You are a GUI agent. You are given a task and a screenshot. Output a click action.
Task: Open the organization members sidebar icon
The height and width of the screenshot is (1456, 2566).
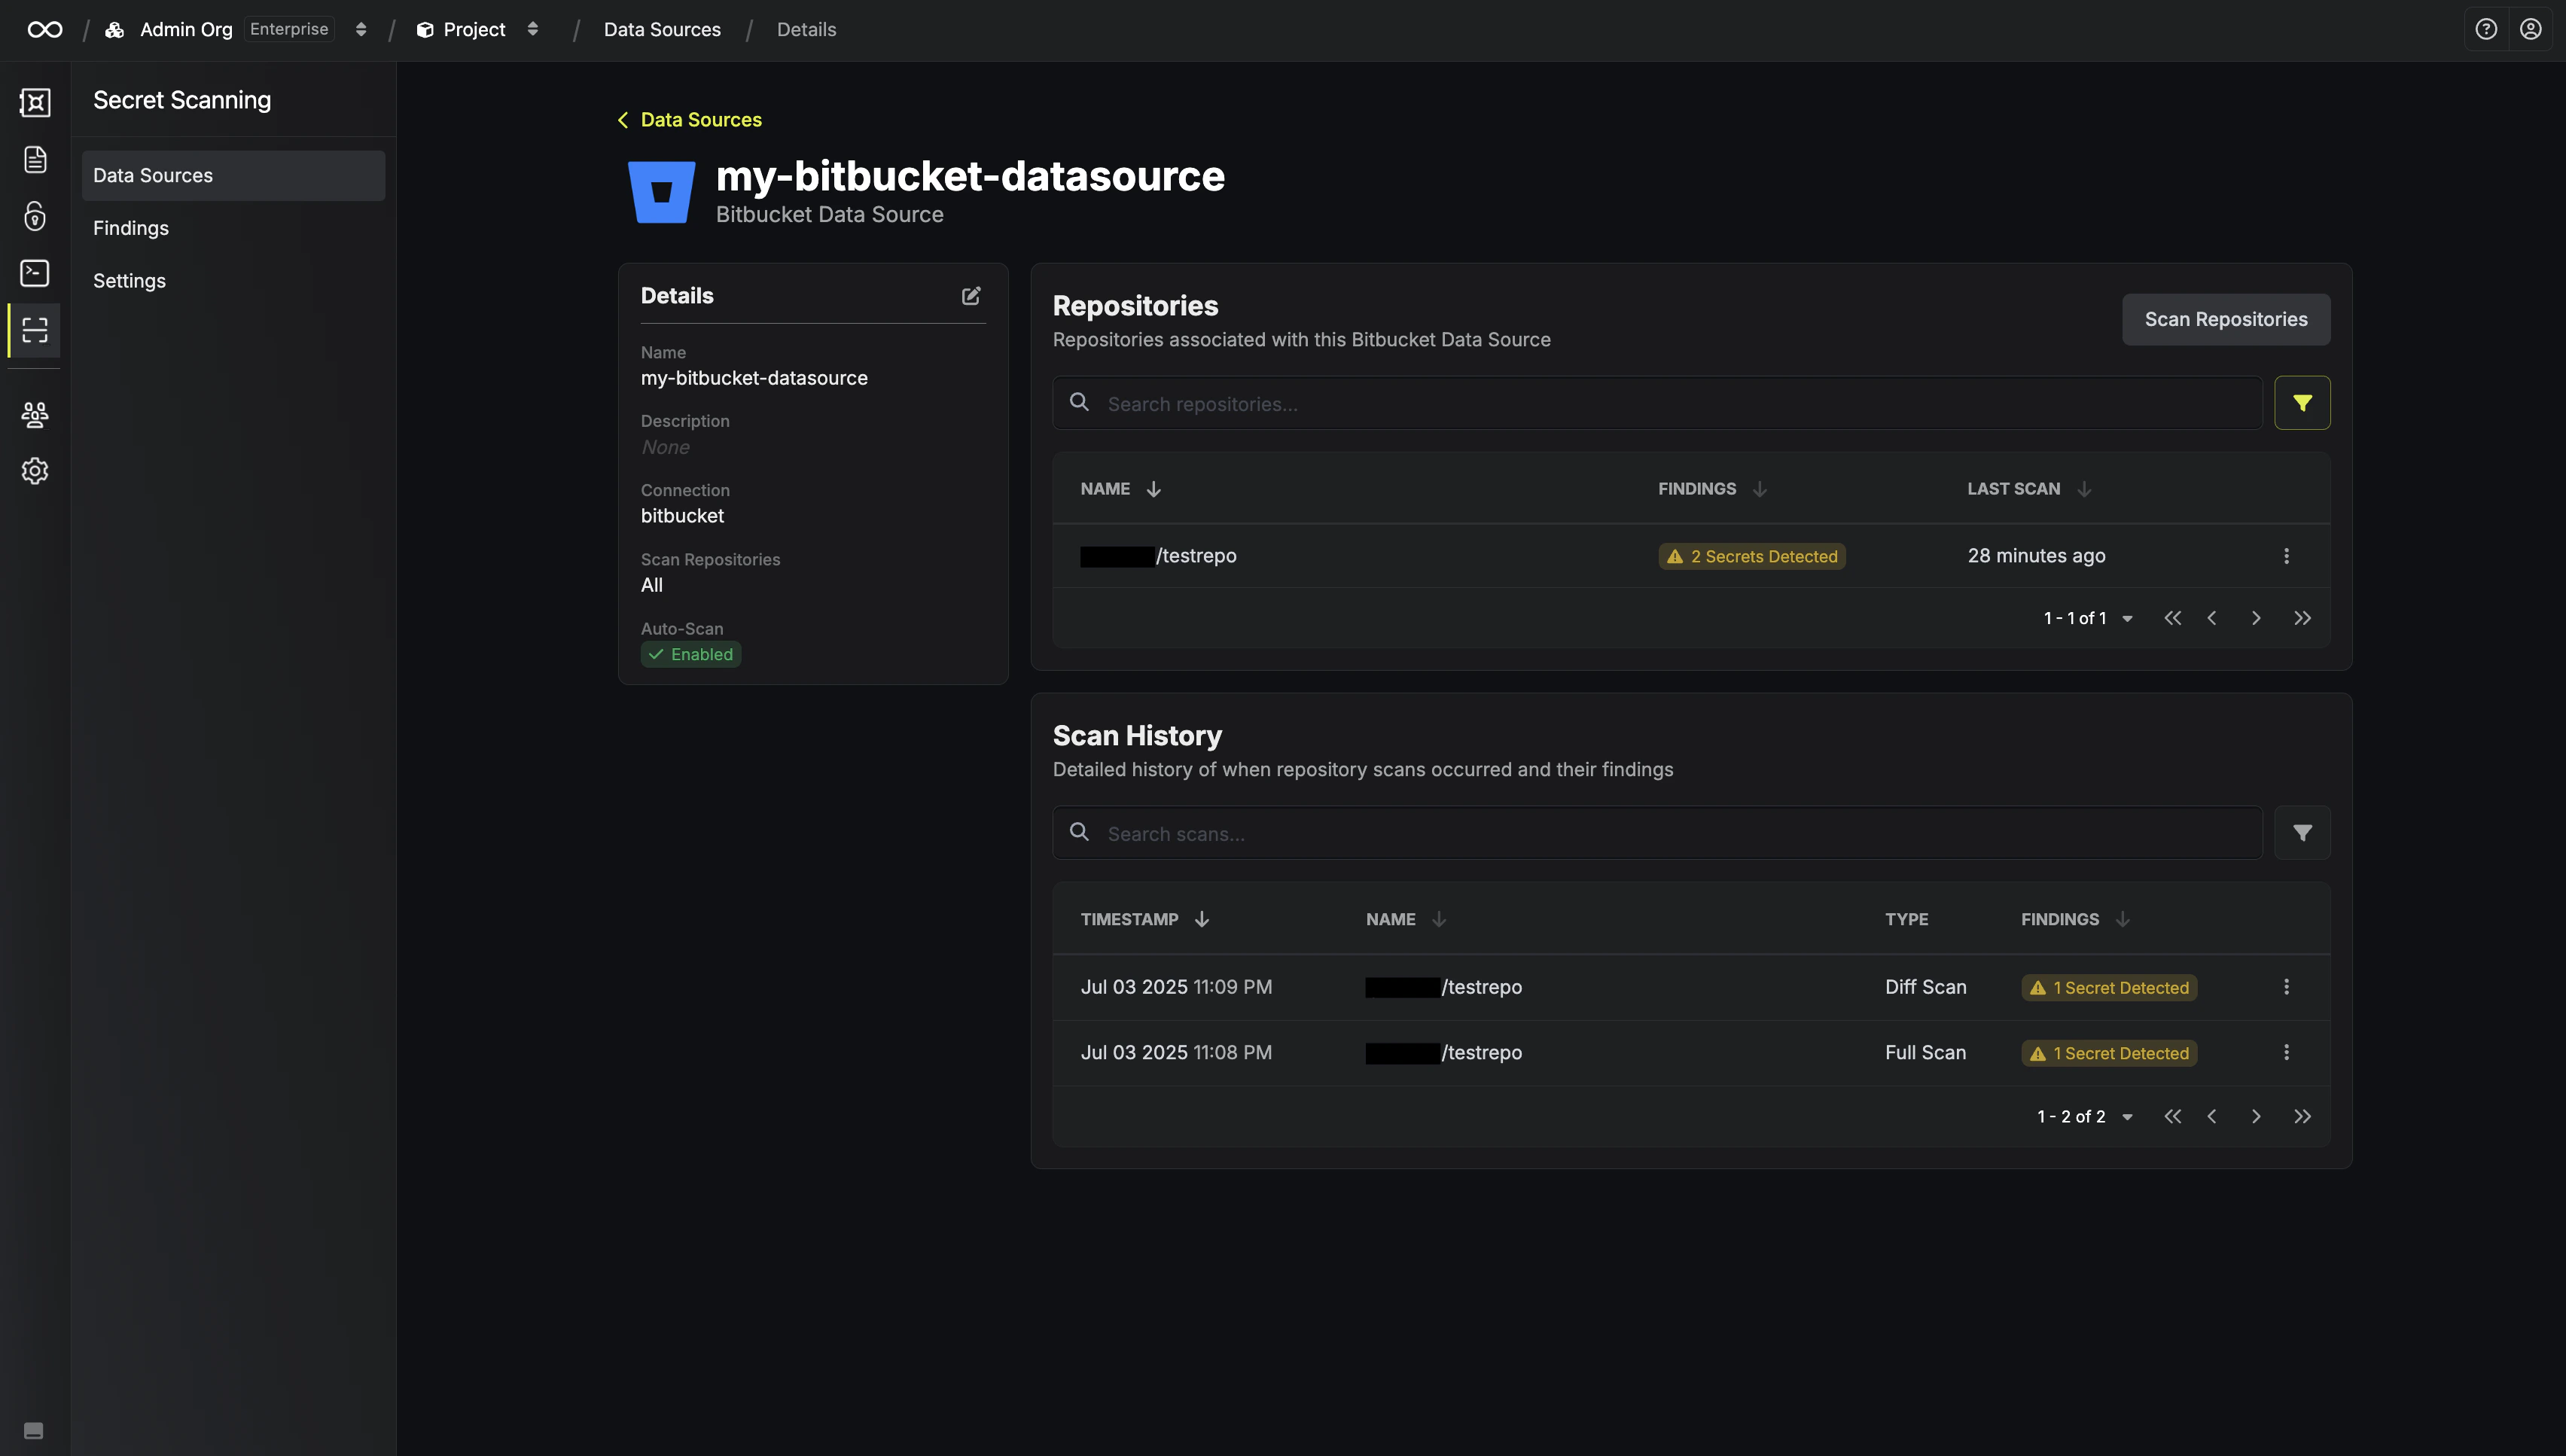(35, 414)
